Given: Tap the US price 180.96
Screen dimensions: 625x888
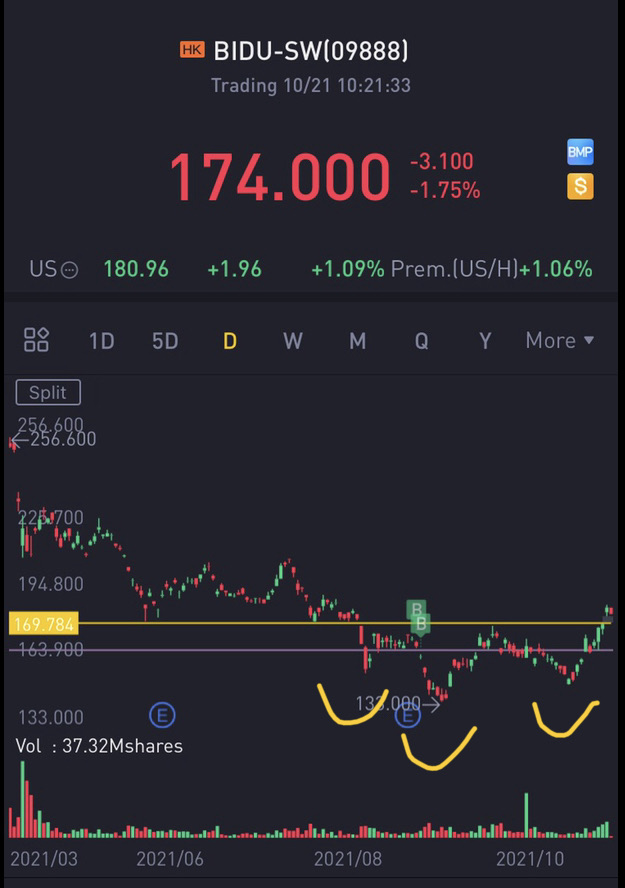Looking at the screenshot, I should coord(136,269).
